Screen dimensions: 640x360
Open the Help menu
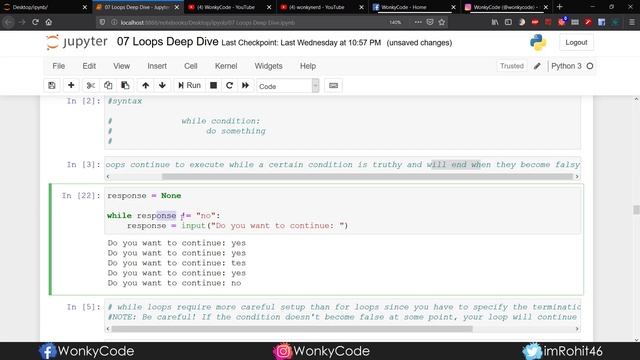coord(308,66)
